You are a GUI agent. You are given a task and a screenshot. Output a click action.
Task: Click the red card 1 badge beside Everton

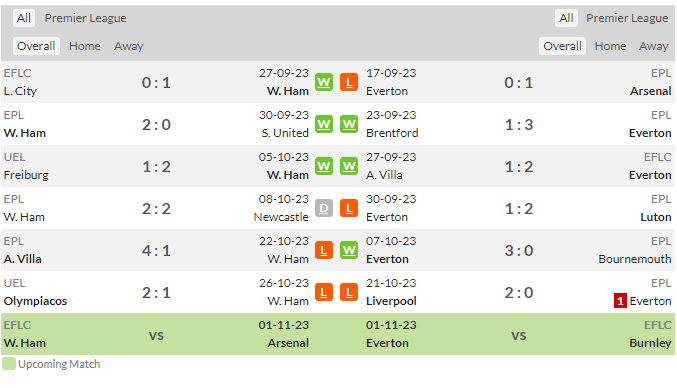620,301
